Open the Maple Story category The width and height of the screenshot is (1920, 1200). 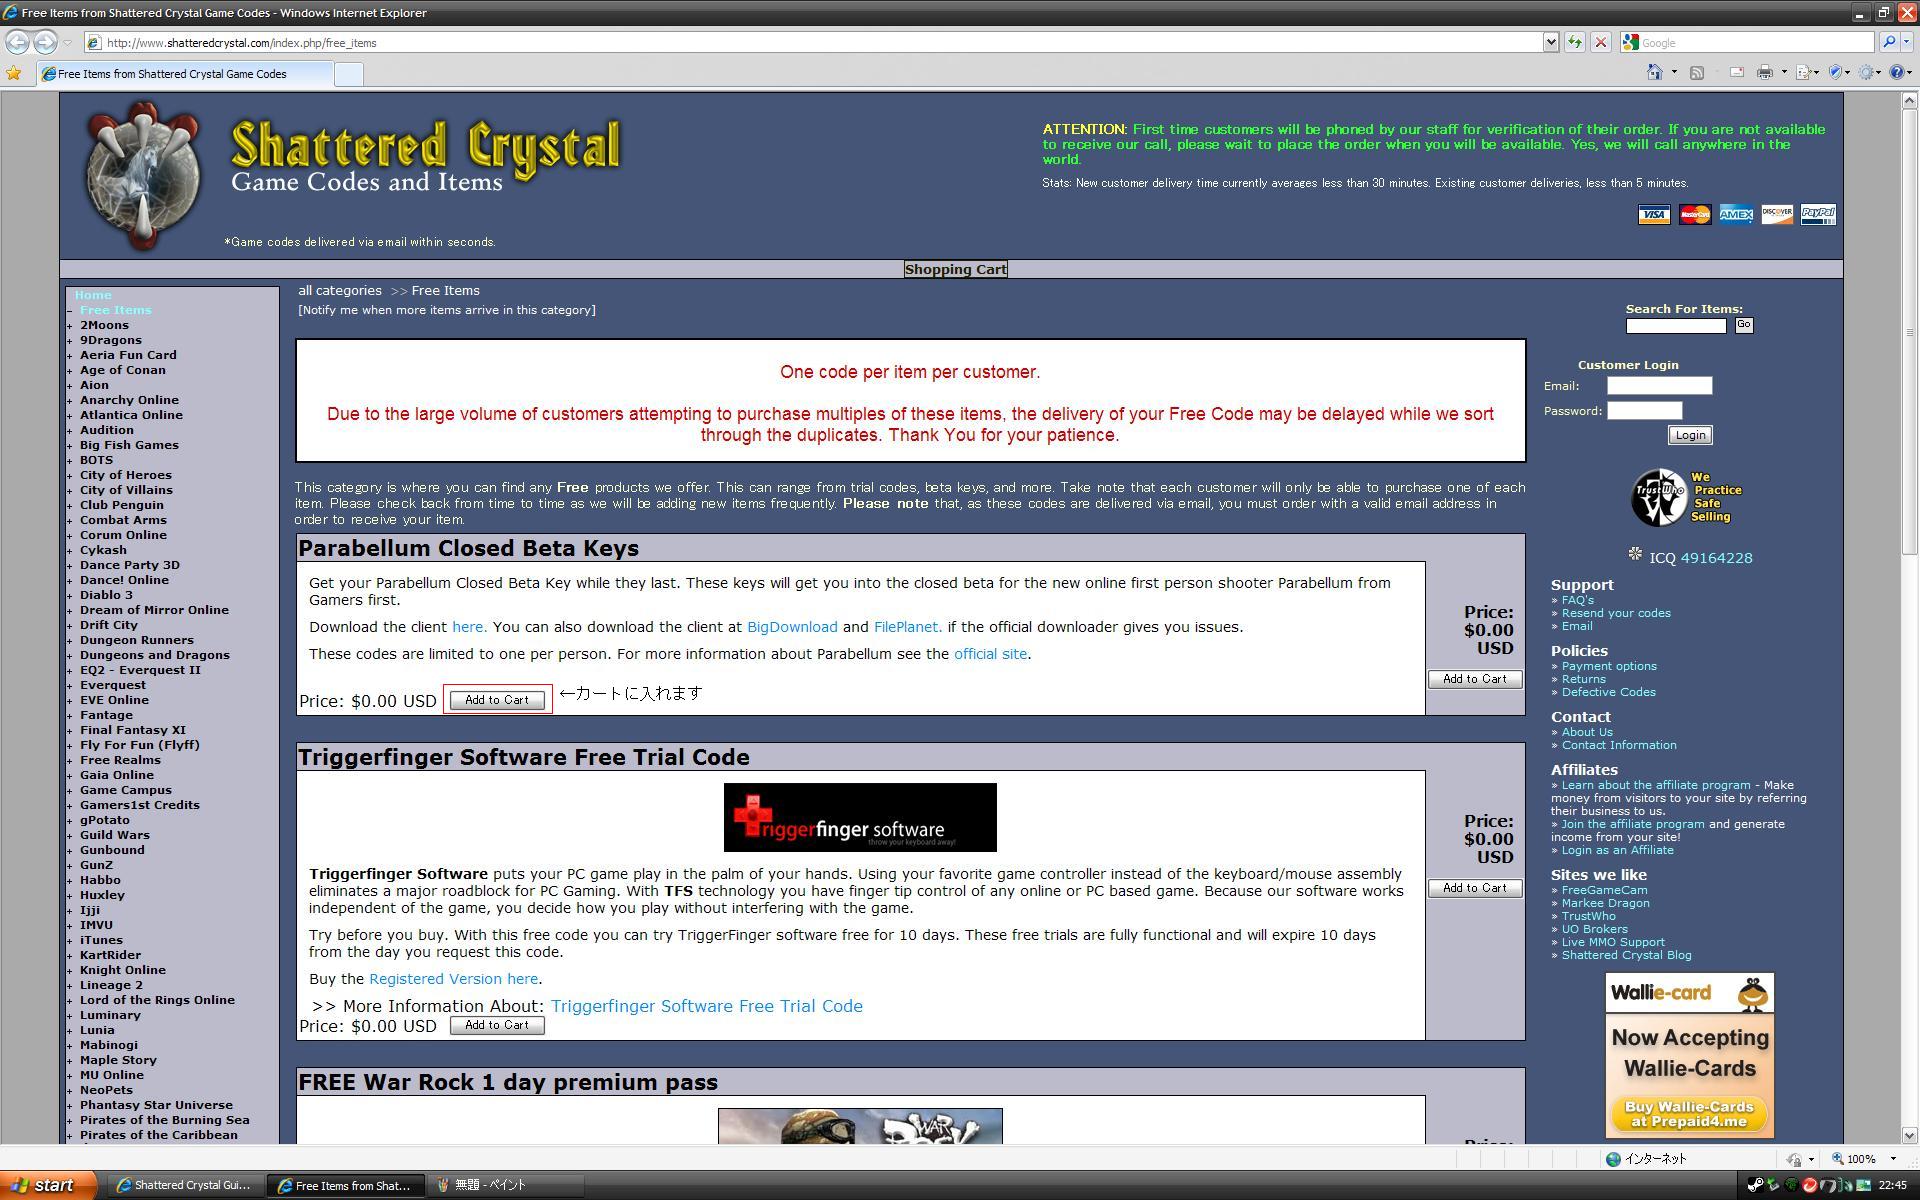click(x=118, y=1060)
